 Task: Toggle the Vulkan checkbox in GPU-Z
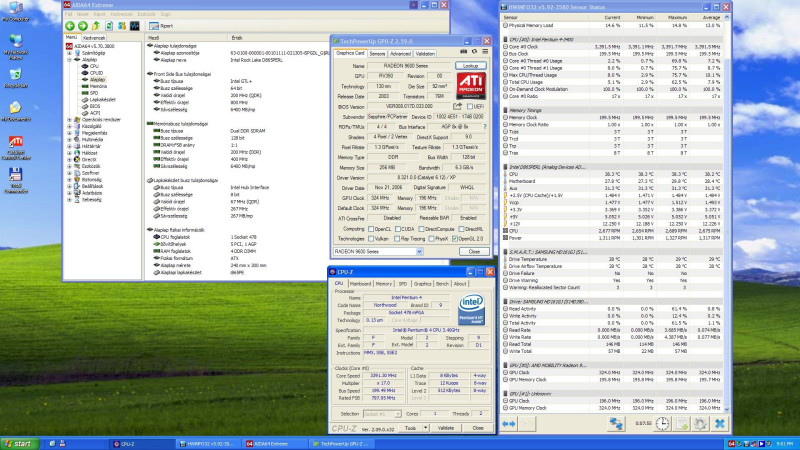(371, 239)
